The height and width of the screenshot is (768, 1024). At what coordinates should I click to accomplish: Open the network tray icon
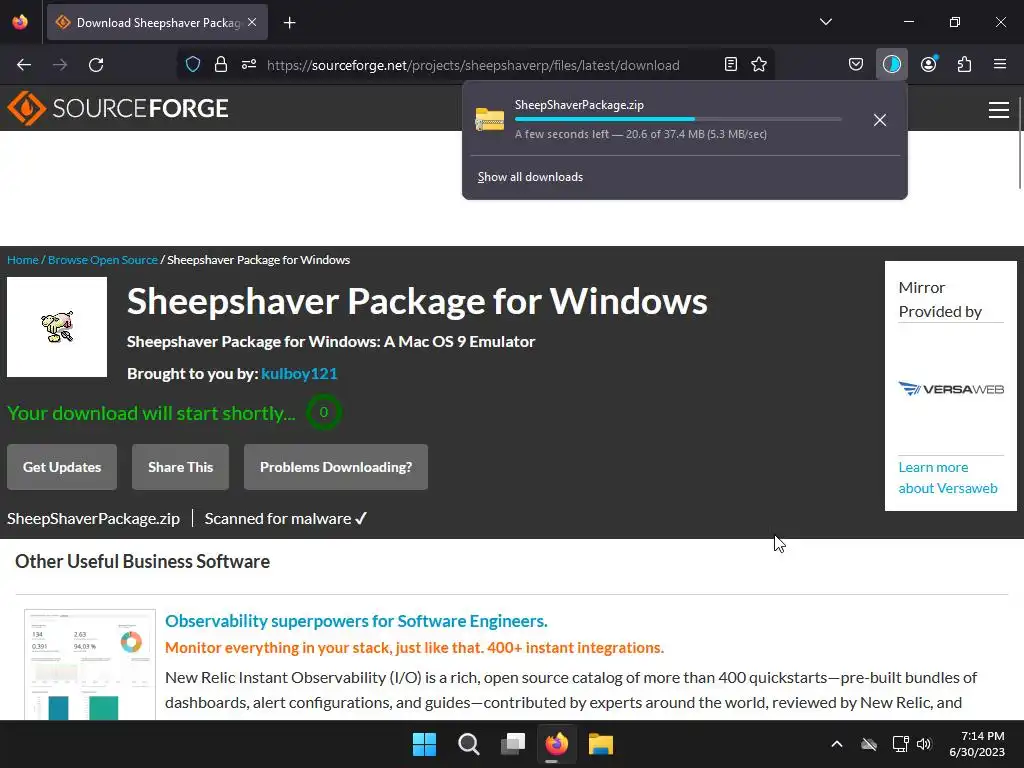tap(900, 744)
